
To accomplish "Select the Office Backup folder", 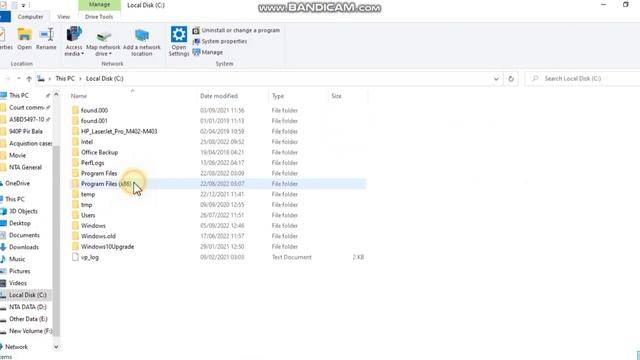I will click(99, 152).
